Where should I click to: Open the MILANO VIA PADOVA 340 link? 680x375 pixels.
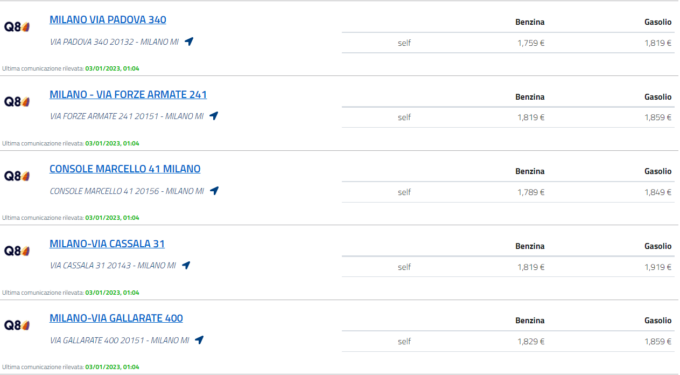click(108, 20)
